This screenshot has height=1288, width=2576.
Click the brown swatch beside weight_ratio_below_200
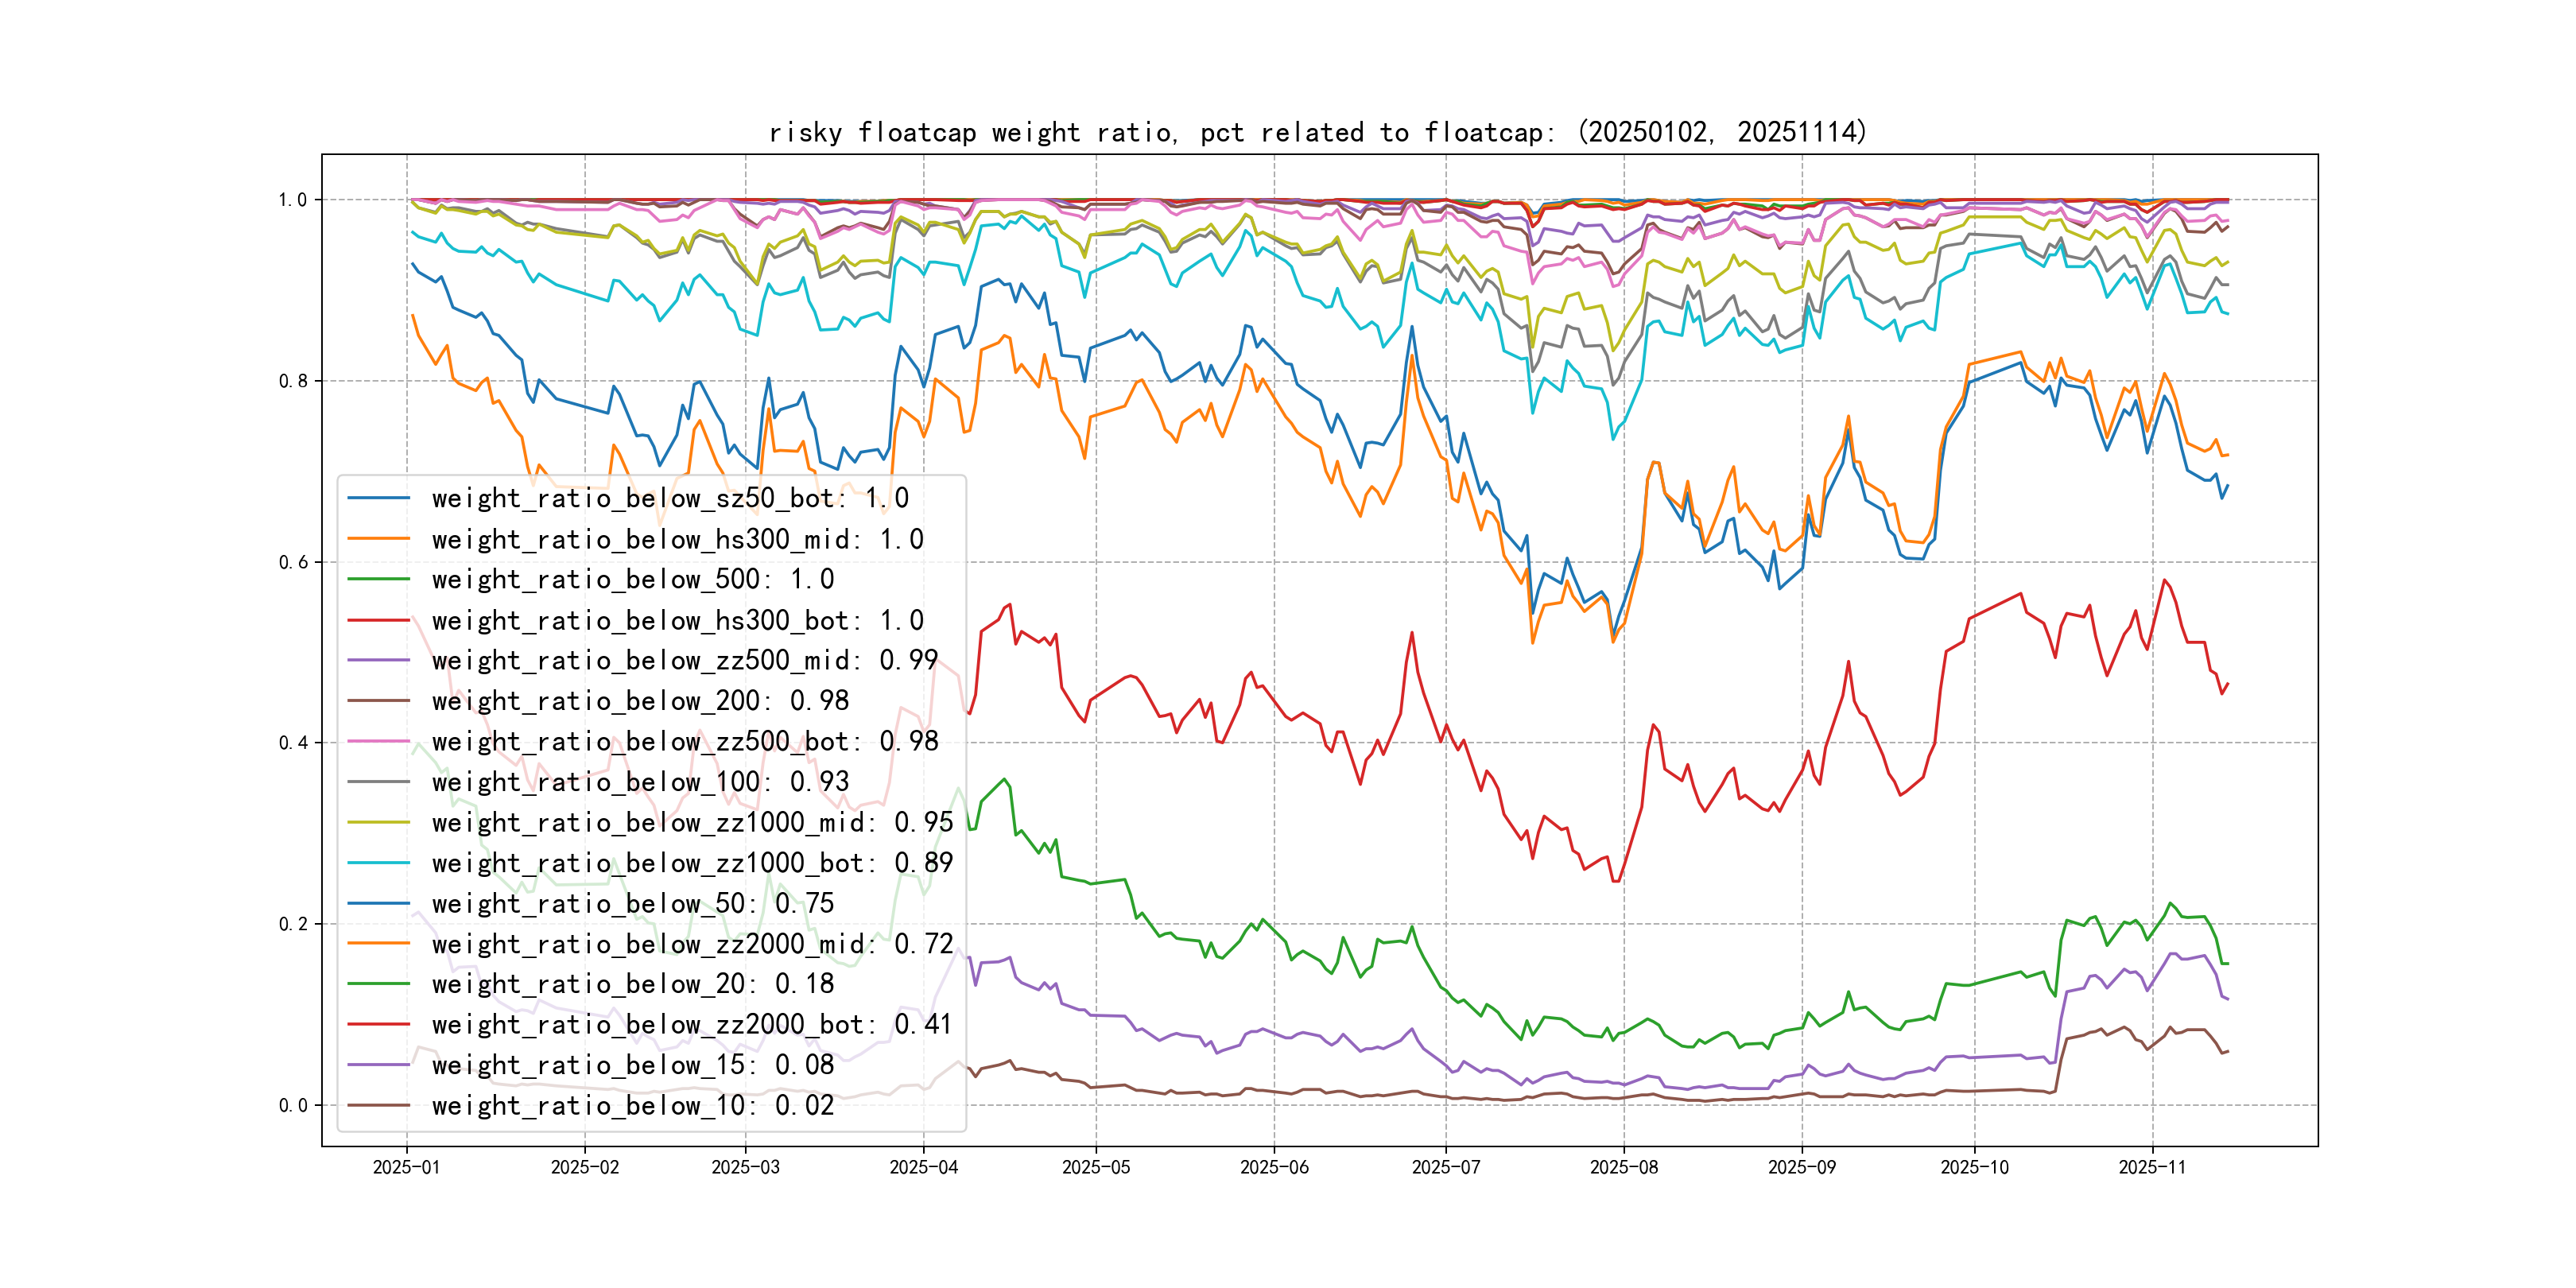[378, 701]
